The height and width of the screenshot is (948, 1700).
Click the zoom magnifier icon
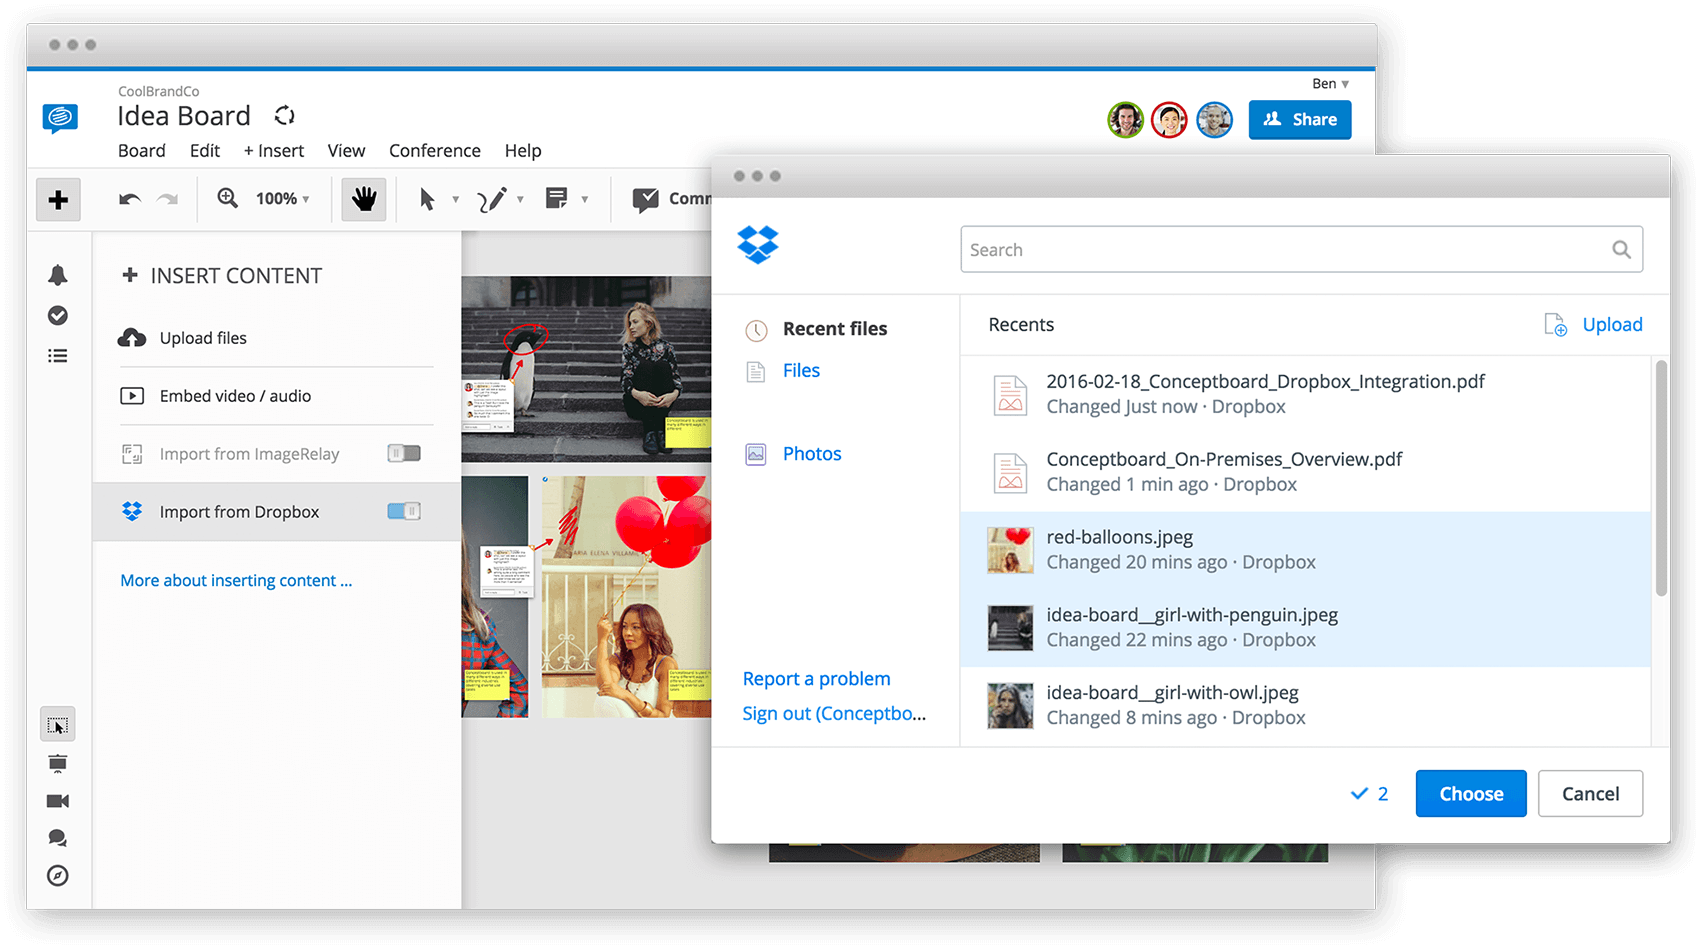[x=228, y=198]
